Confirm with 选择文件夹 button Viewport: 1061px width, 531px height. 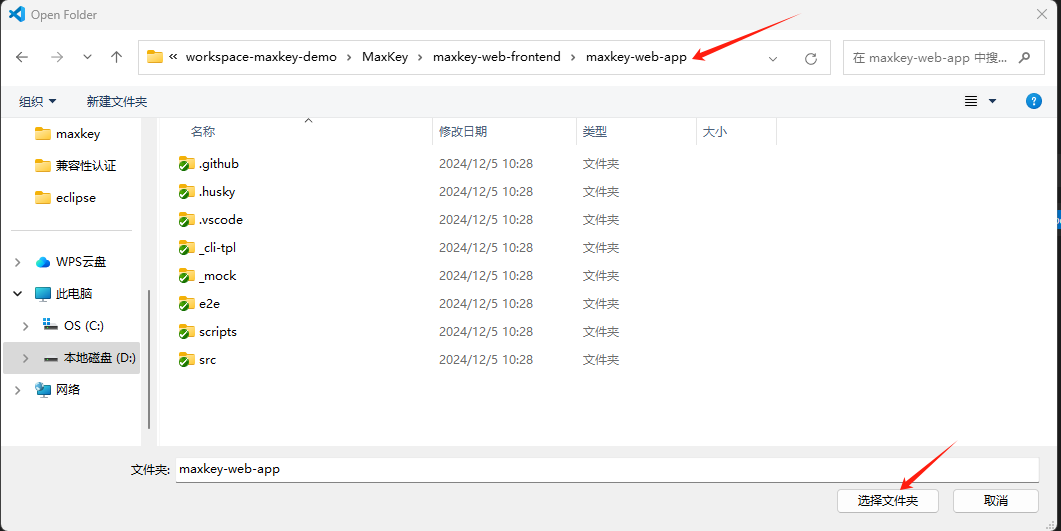pyautogui.click(x=888, y=501)
